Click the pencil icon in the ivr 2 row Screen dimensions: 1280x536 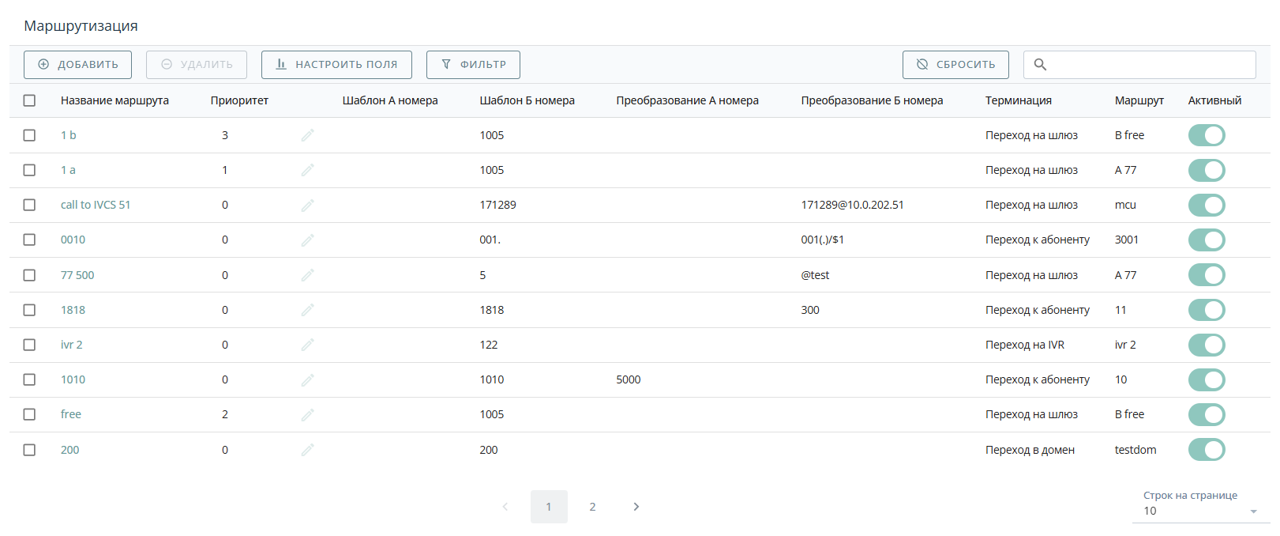[307, 345]
